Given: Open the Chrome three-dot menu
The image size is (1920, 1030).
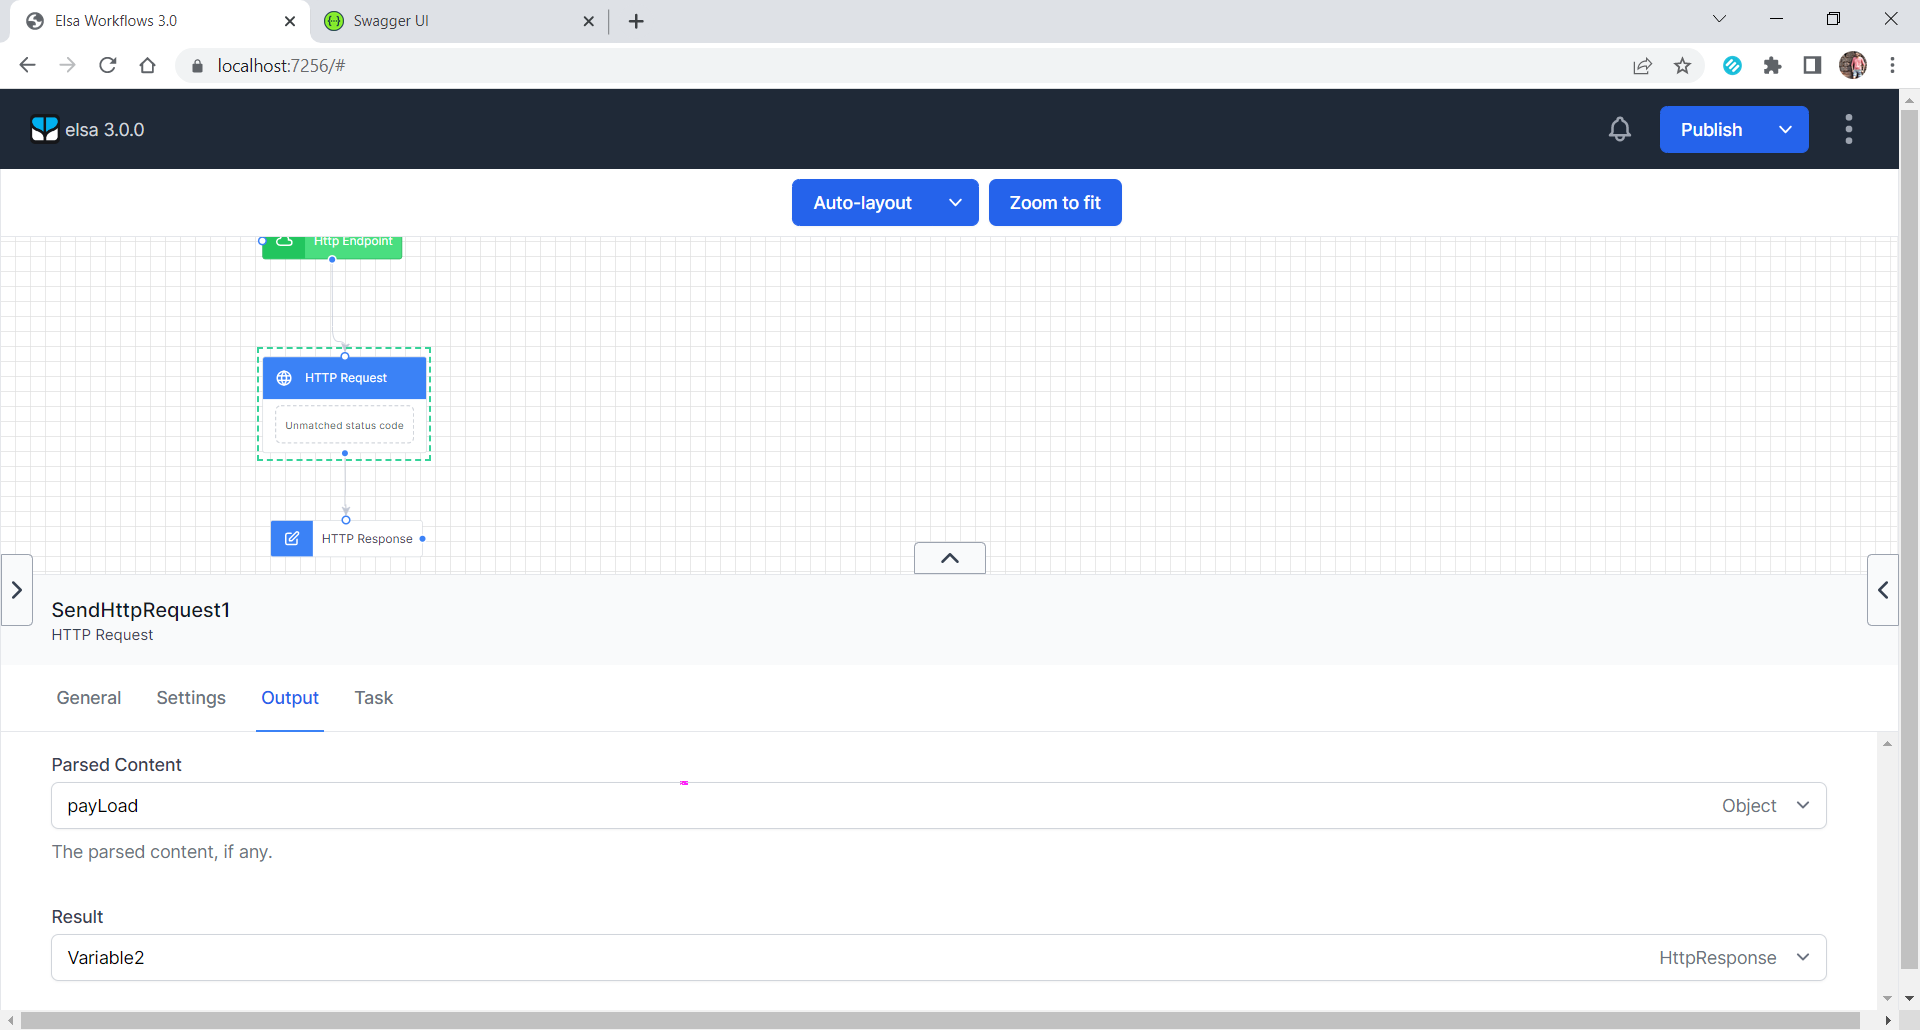Looking at the screenshot, I should click(x=1893, y=65).
